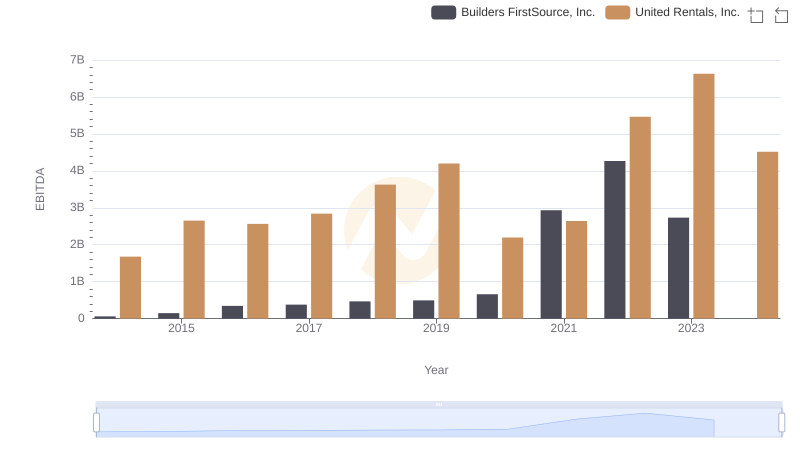Toggle Builders FirstSource, Inc. legend series
This screenshot has height=461, width=800.
(x=513, y=12)
